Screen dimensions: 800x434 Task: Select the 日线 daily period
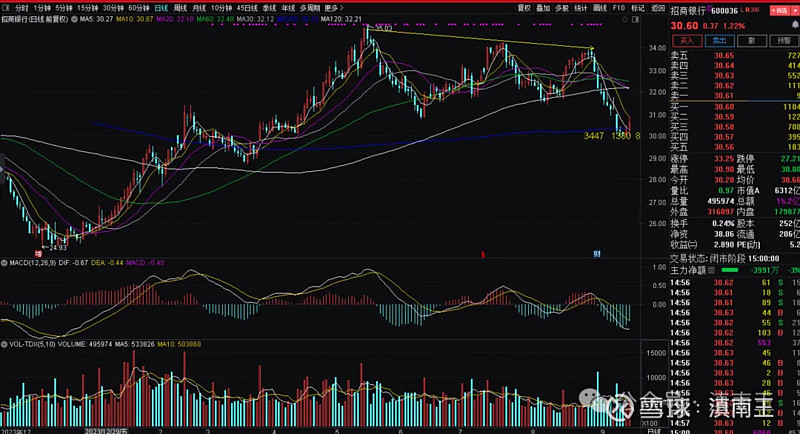tap(161, 8)
